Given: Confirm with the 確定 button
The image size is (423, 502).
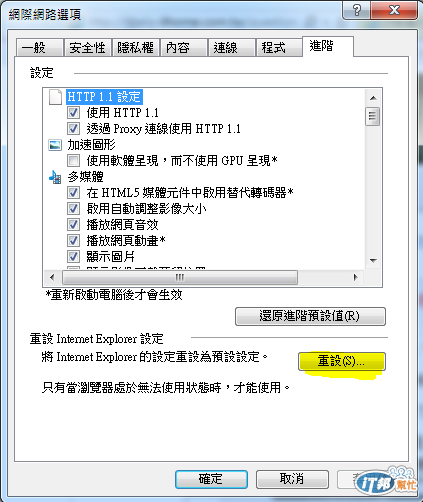Looking at the screenshot, I should 211,479.
